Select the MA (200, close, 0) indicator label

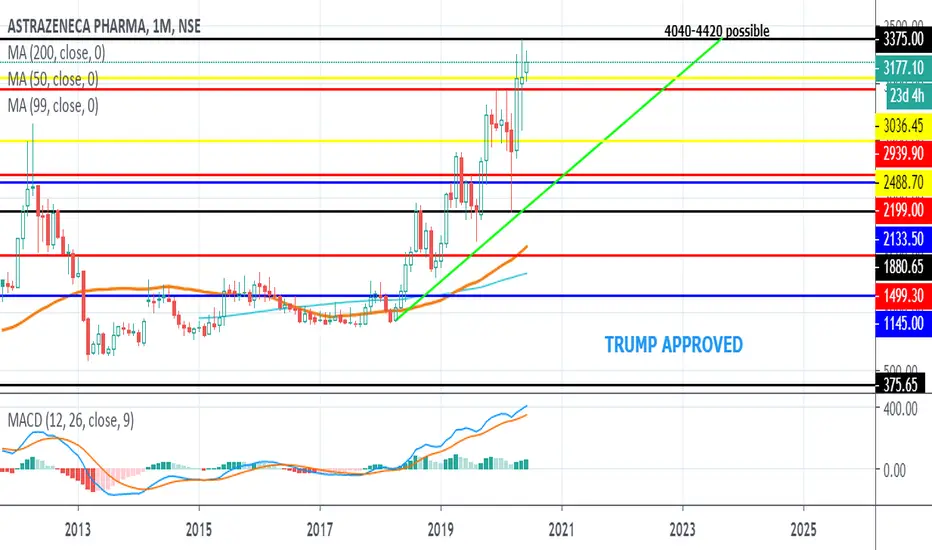[56, 53]
